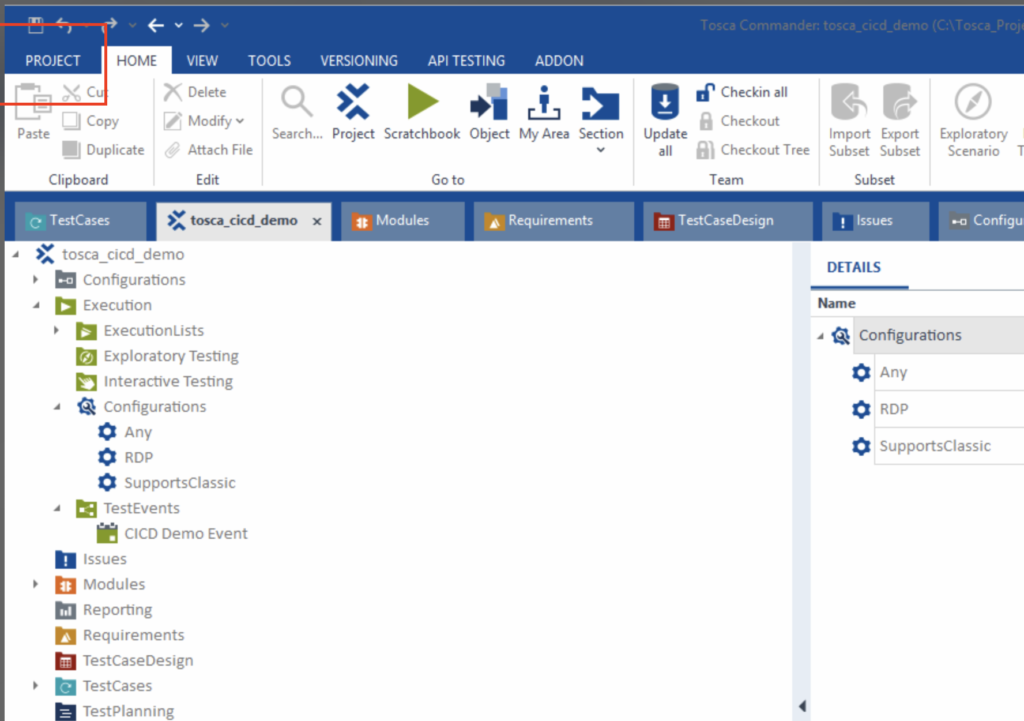Click Checkin all in Team group
Viewport: 1024px width, 721px height.
click(742, 92)
